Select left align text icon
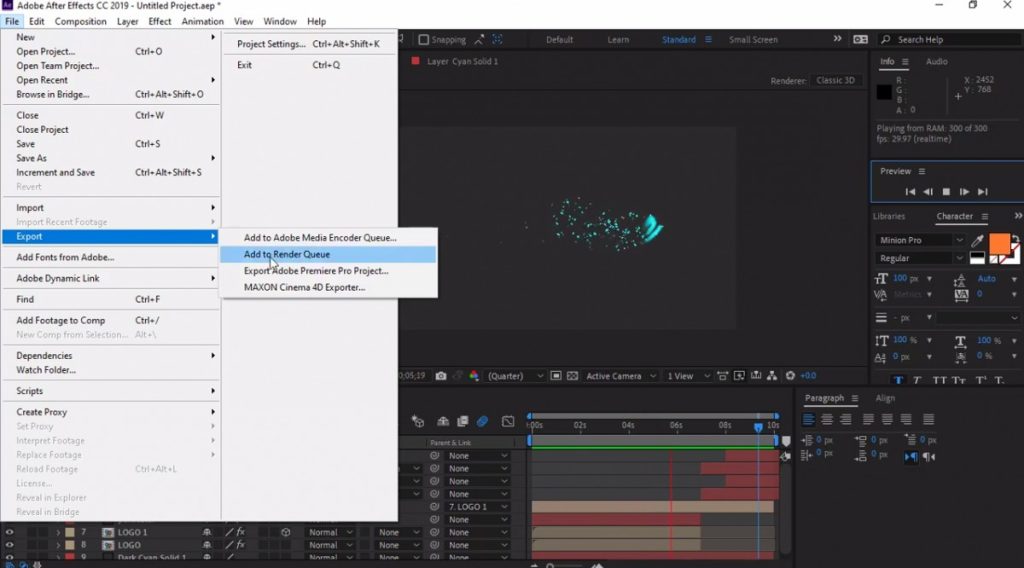This screenshot has height=568, width=1024. (x=808, y=419)
